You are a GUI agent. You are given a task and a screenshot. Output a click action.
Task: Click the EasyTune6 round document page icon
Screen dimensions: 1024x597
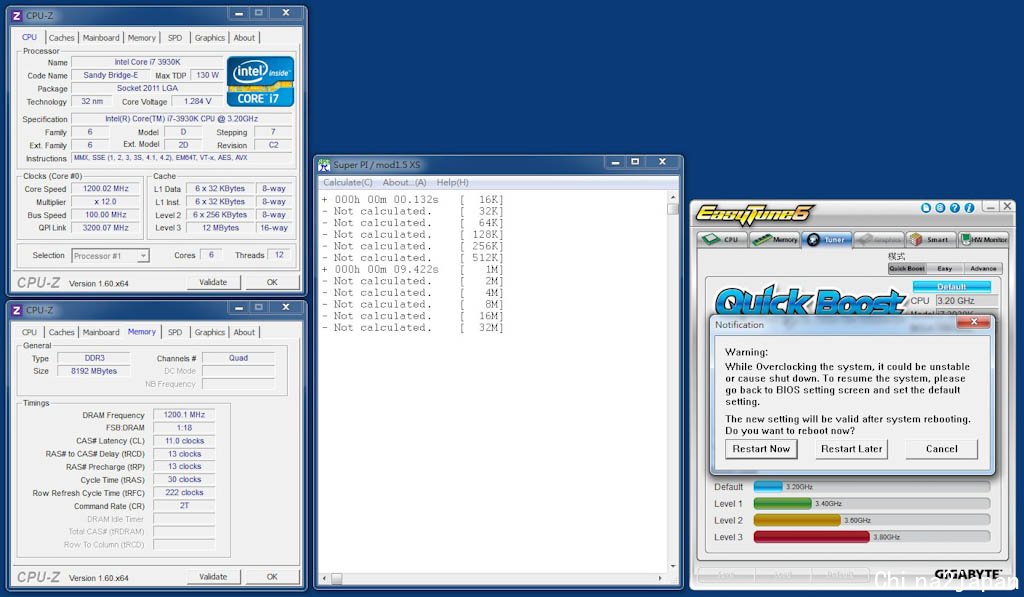[x=926, y=208]
